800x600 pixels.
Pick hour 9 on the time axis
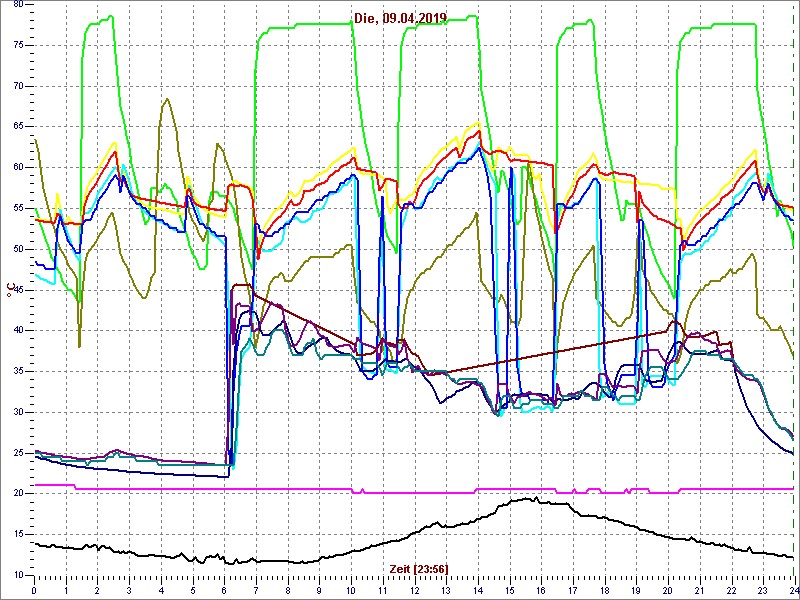(320, 590)
